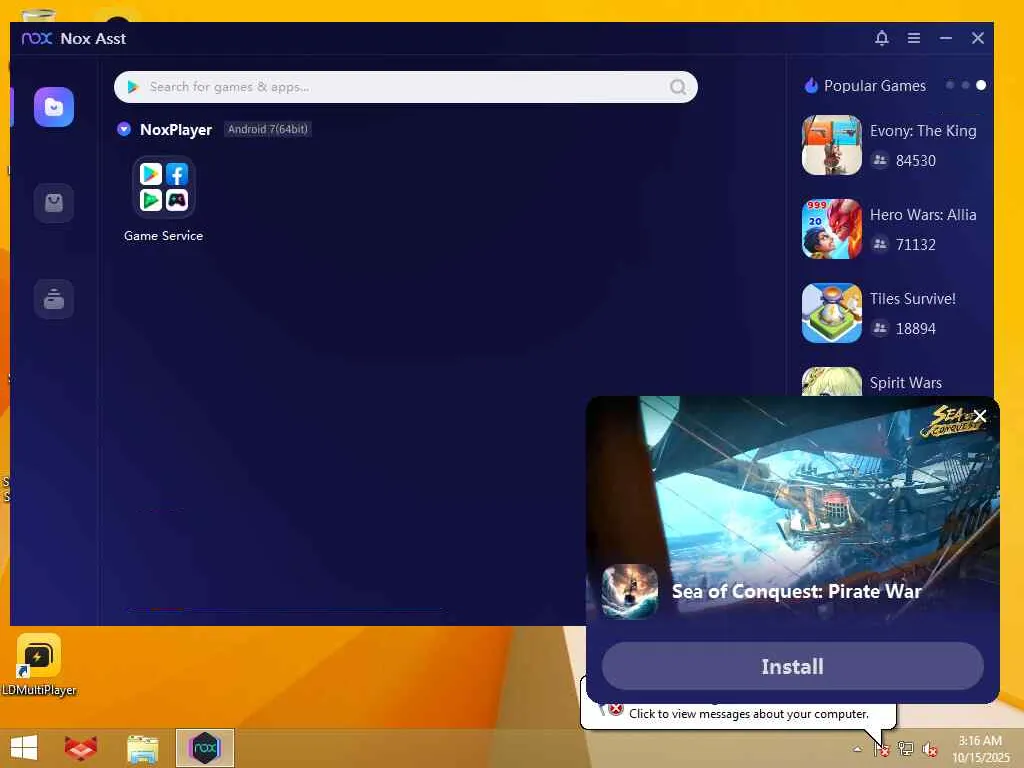
Task: Click the Evony: The King title
Action: coord(923,131)
